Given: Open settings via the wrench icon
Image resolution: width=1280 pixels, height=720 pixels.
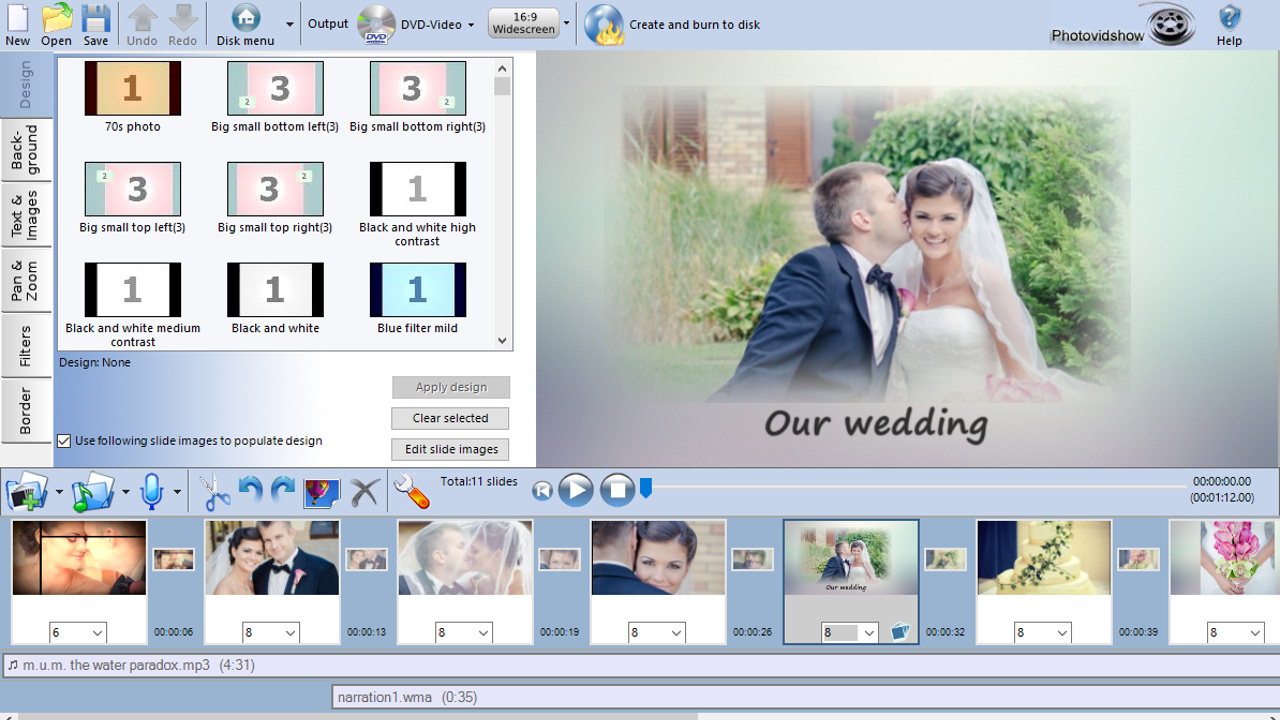Looking at the screenshot, I should click(410, 490).
